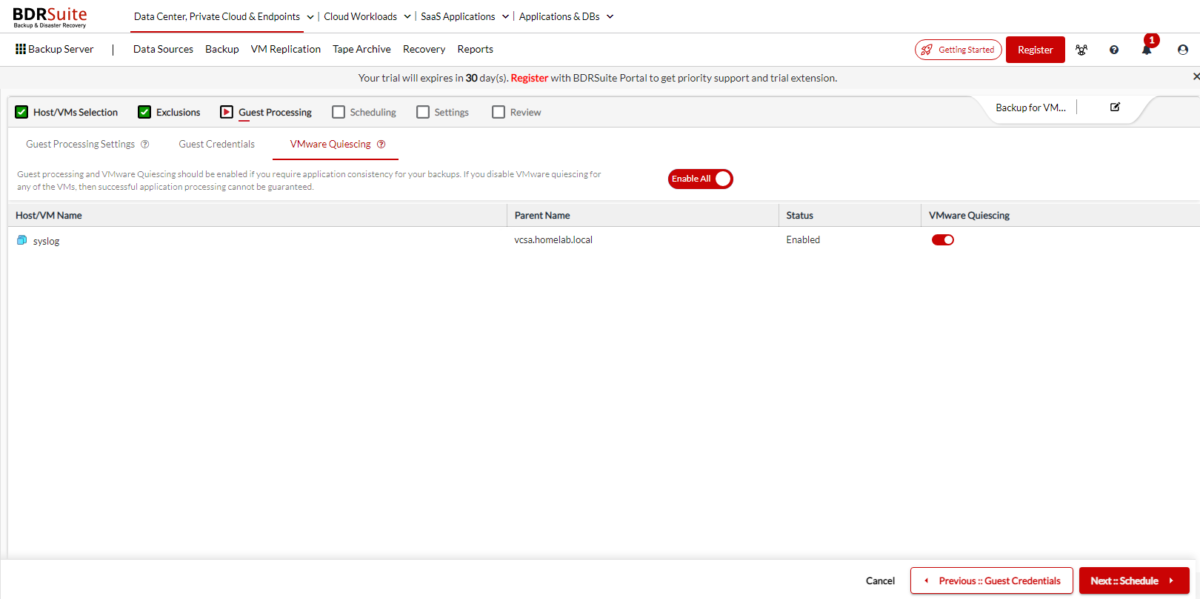Click the infrastructure topology icon
This screenshot has height=599, width=1200.
[x=1081, y=49]
